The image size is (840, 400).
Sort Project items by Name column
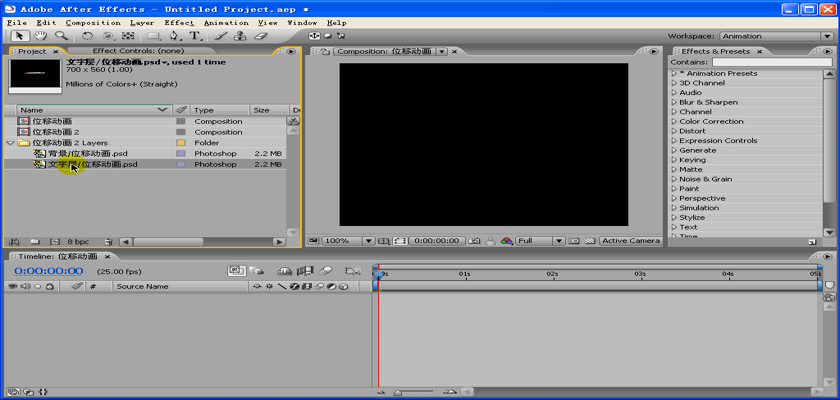tap(94, 110)
